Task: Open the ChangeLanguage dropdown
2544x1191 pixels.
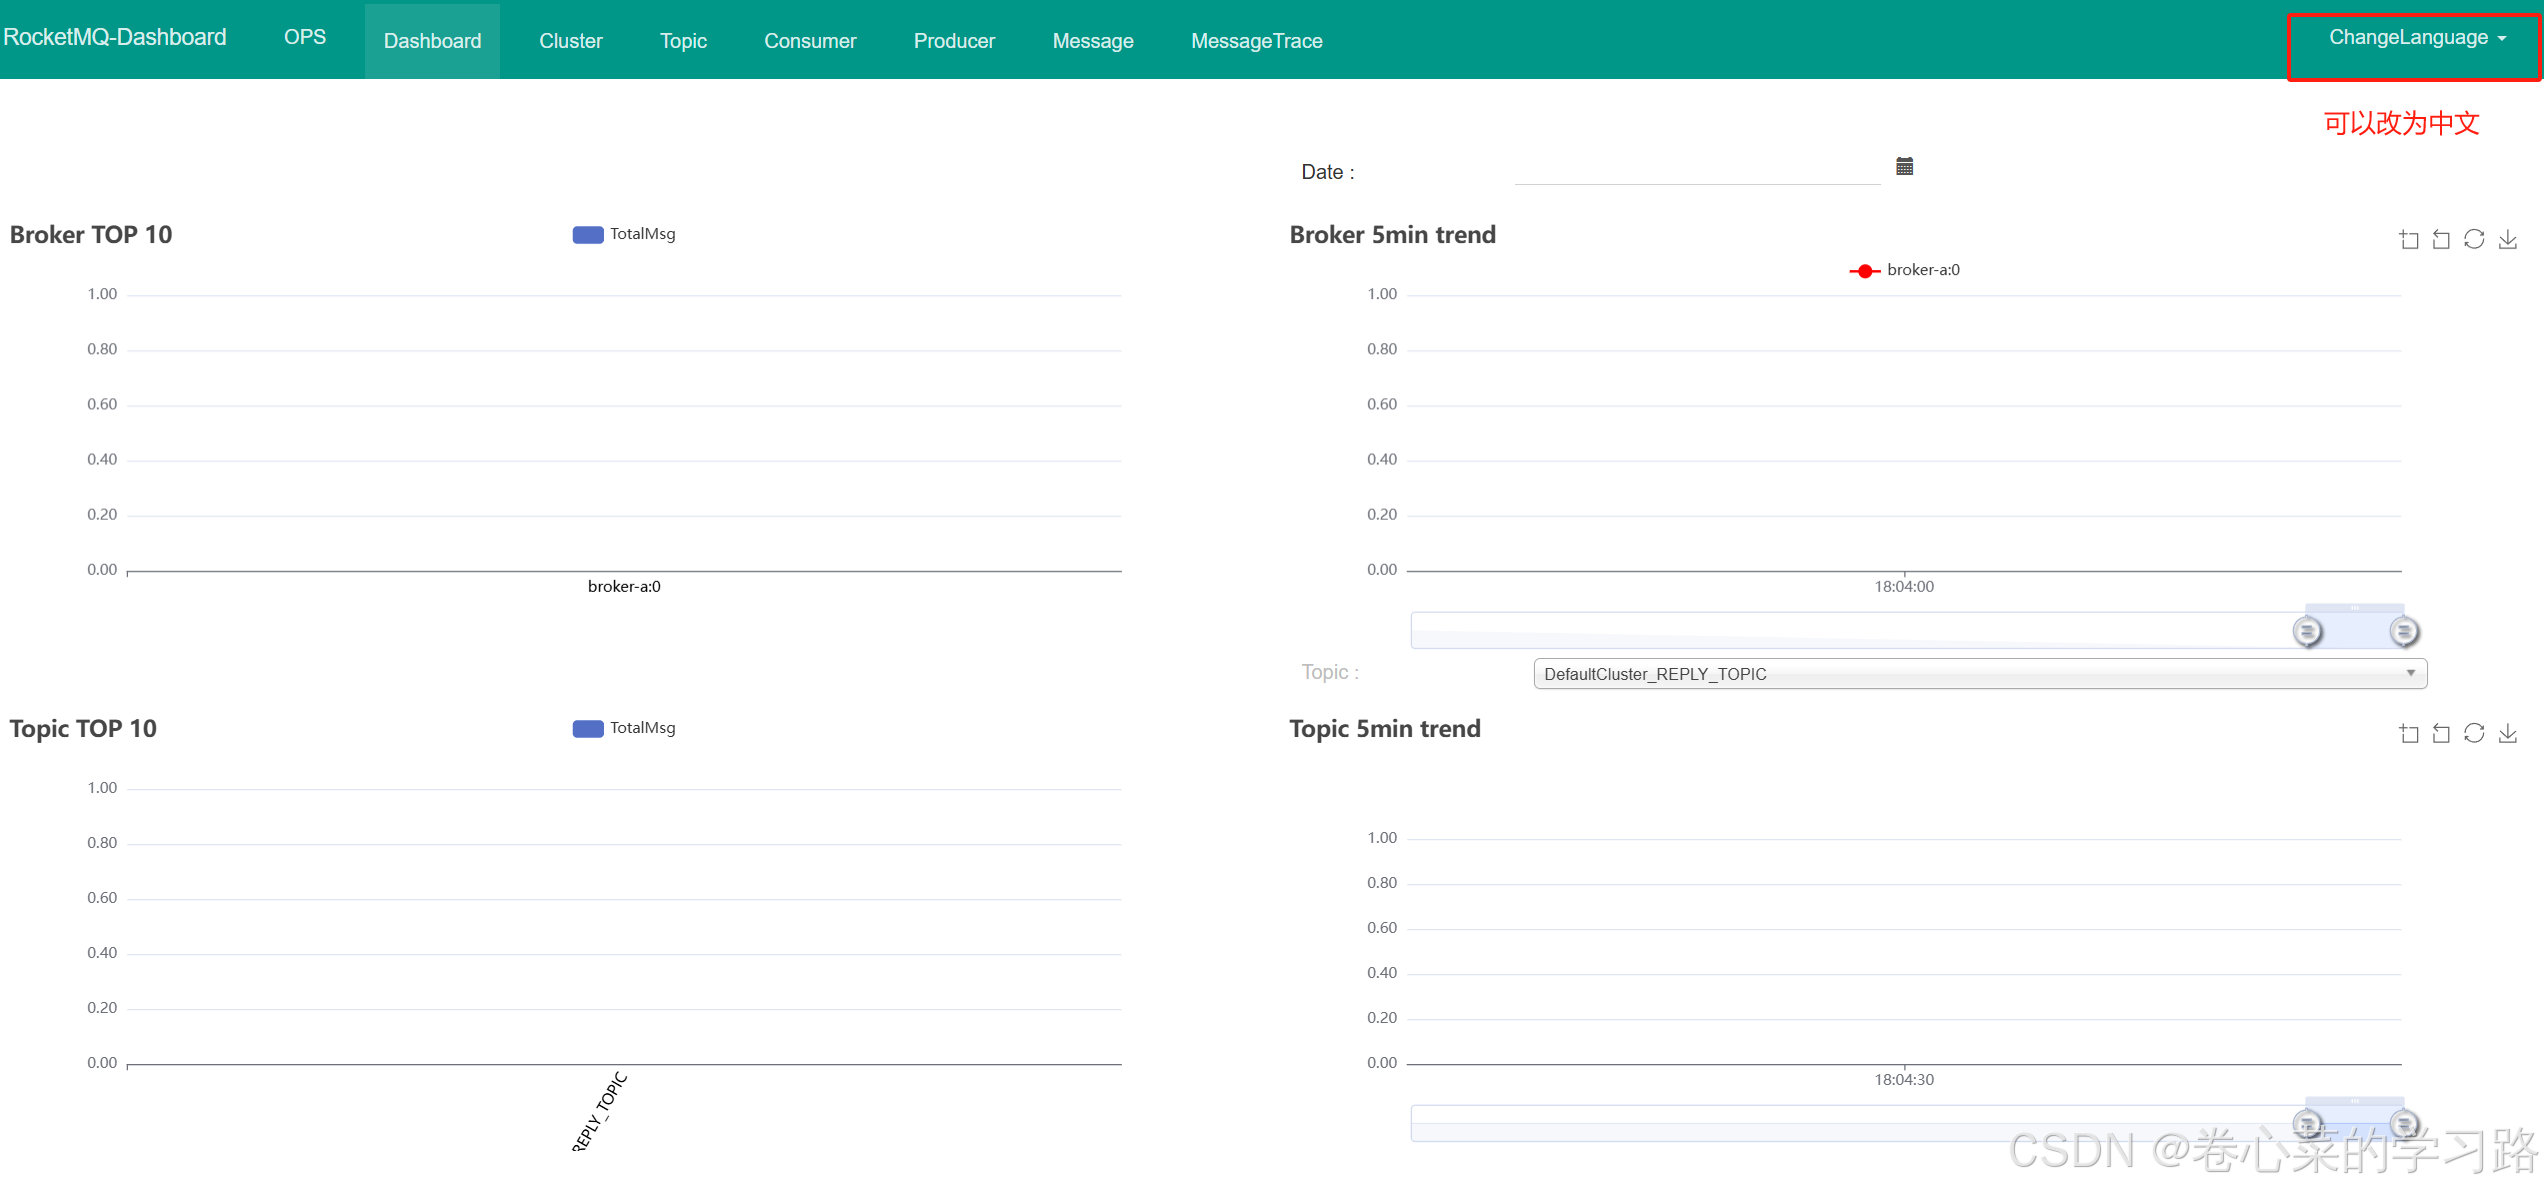Action: (2416, 38)
